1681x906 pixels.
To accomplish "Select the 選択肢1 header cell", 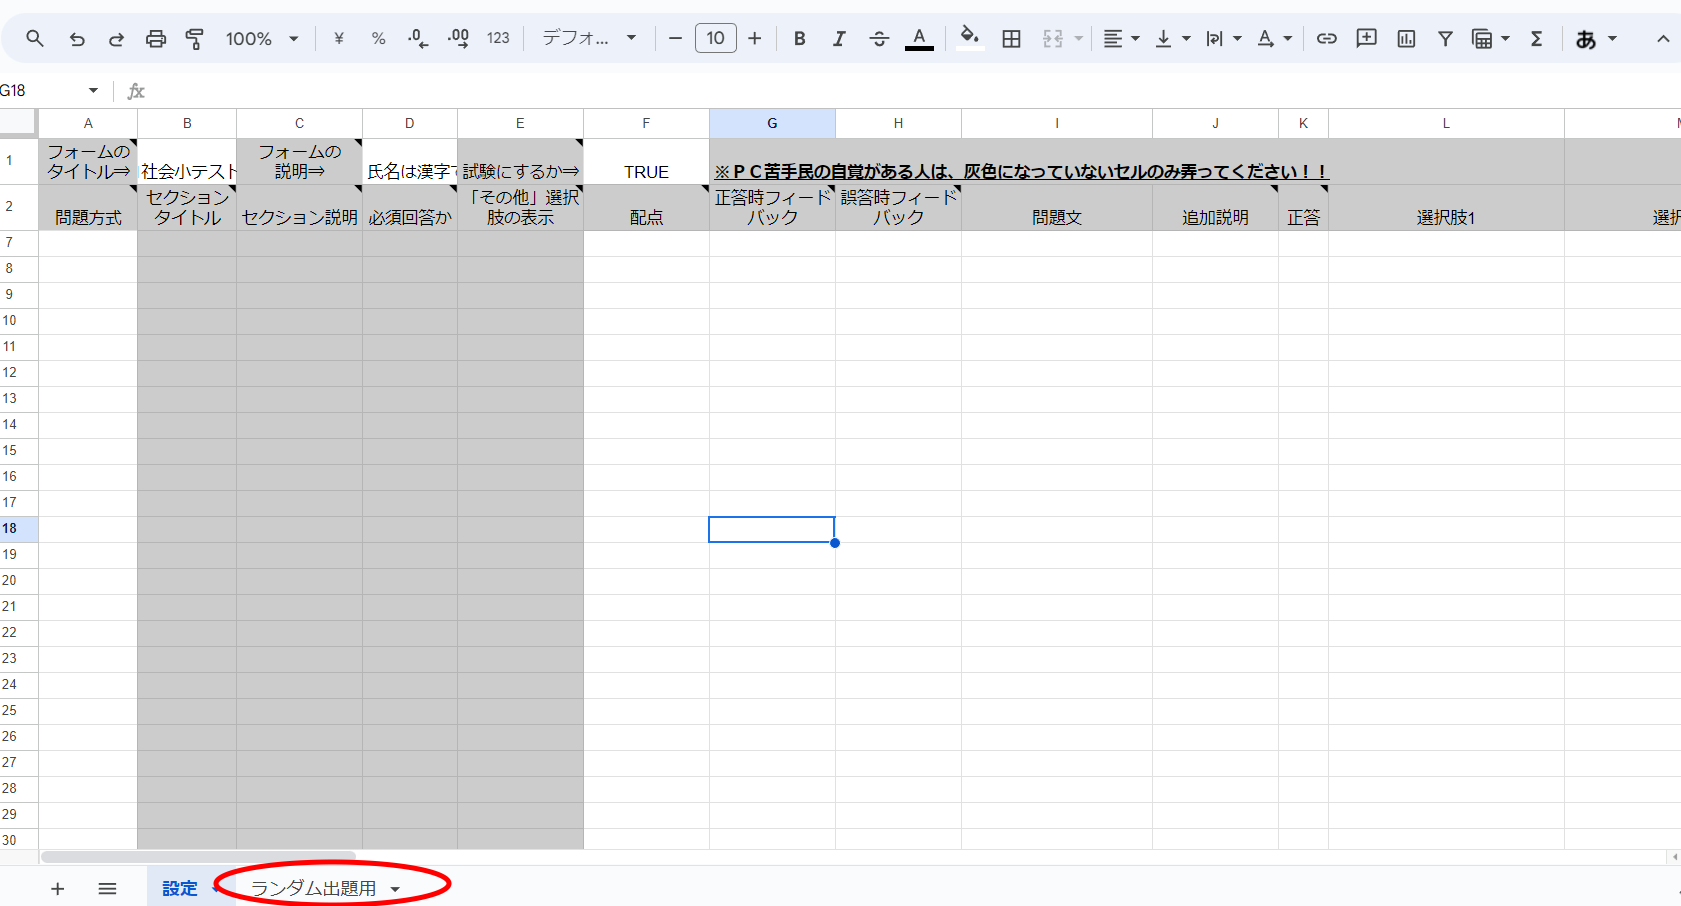I will tap(1446, 207).
